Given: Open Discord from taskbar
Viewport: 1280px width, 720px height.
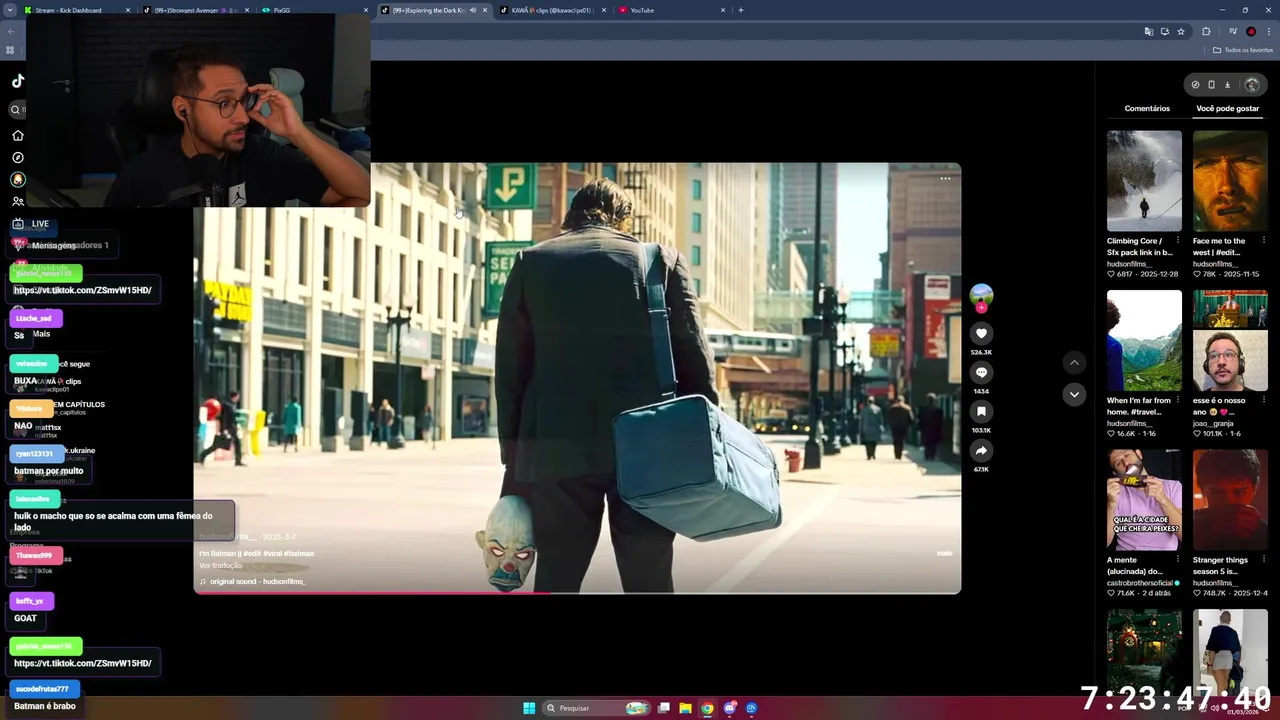Looking at the screenshot, I should coord(730,708).
